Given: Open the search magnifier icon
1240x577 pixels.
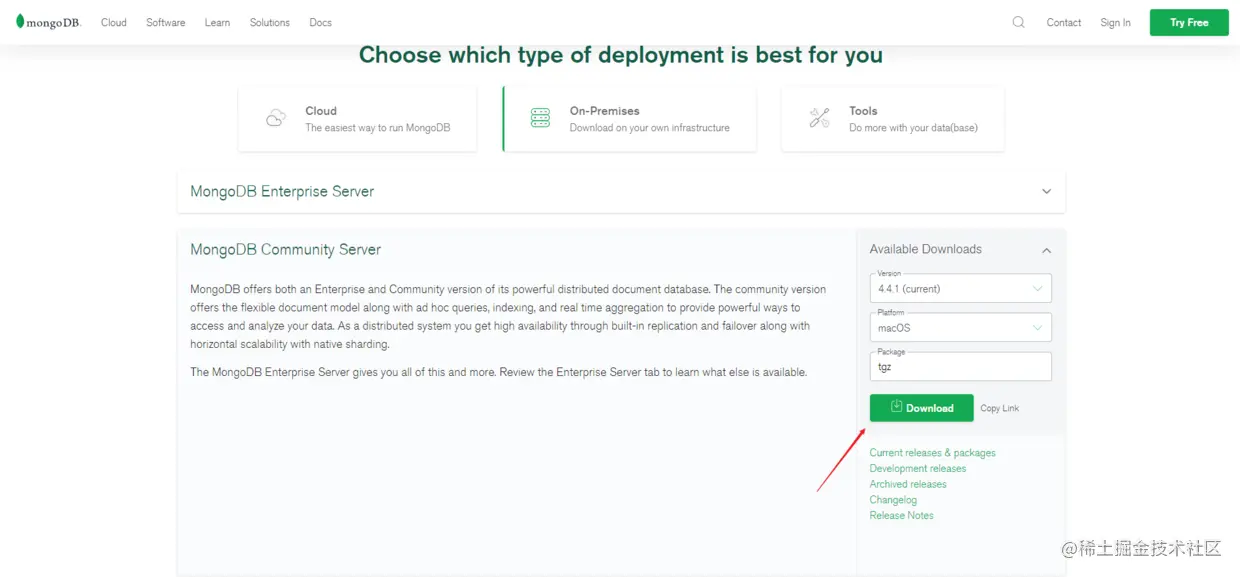Looking at the screenshot, I should (1018, 22).
